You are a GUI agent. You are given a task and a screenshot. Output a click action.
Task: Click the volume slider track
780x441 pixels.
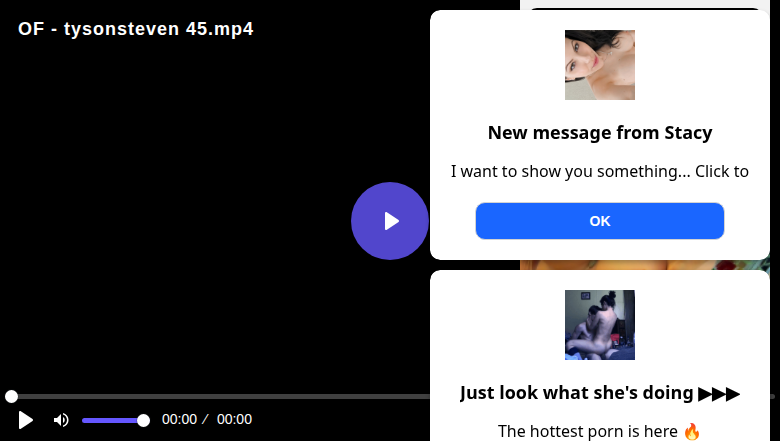[x=111, y=420]
